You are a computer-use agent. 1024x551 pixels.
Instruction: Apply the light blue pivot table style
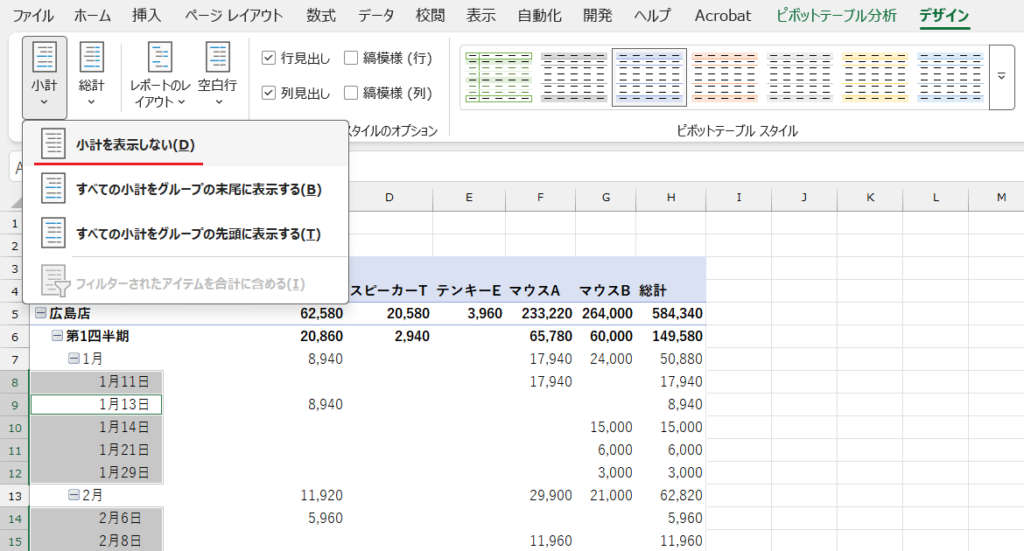click(950, 77)
